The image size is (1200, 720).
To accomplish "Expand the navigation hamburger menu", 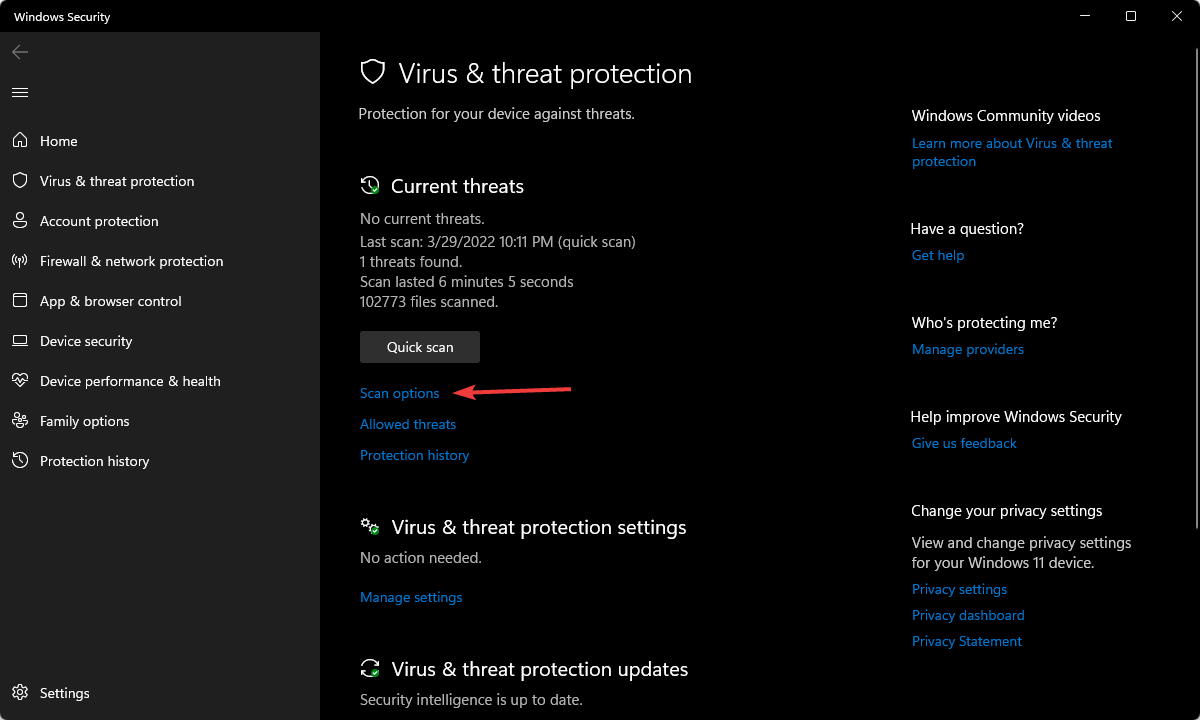I will click(19, 92).
